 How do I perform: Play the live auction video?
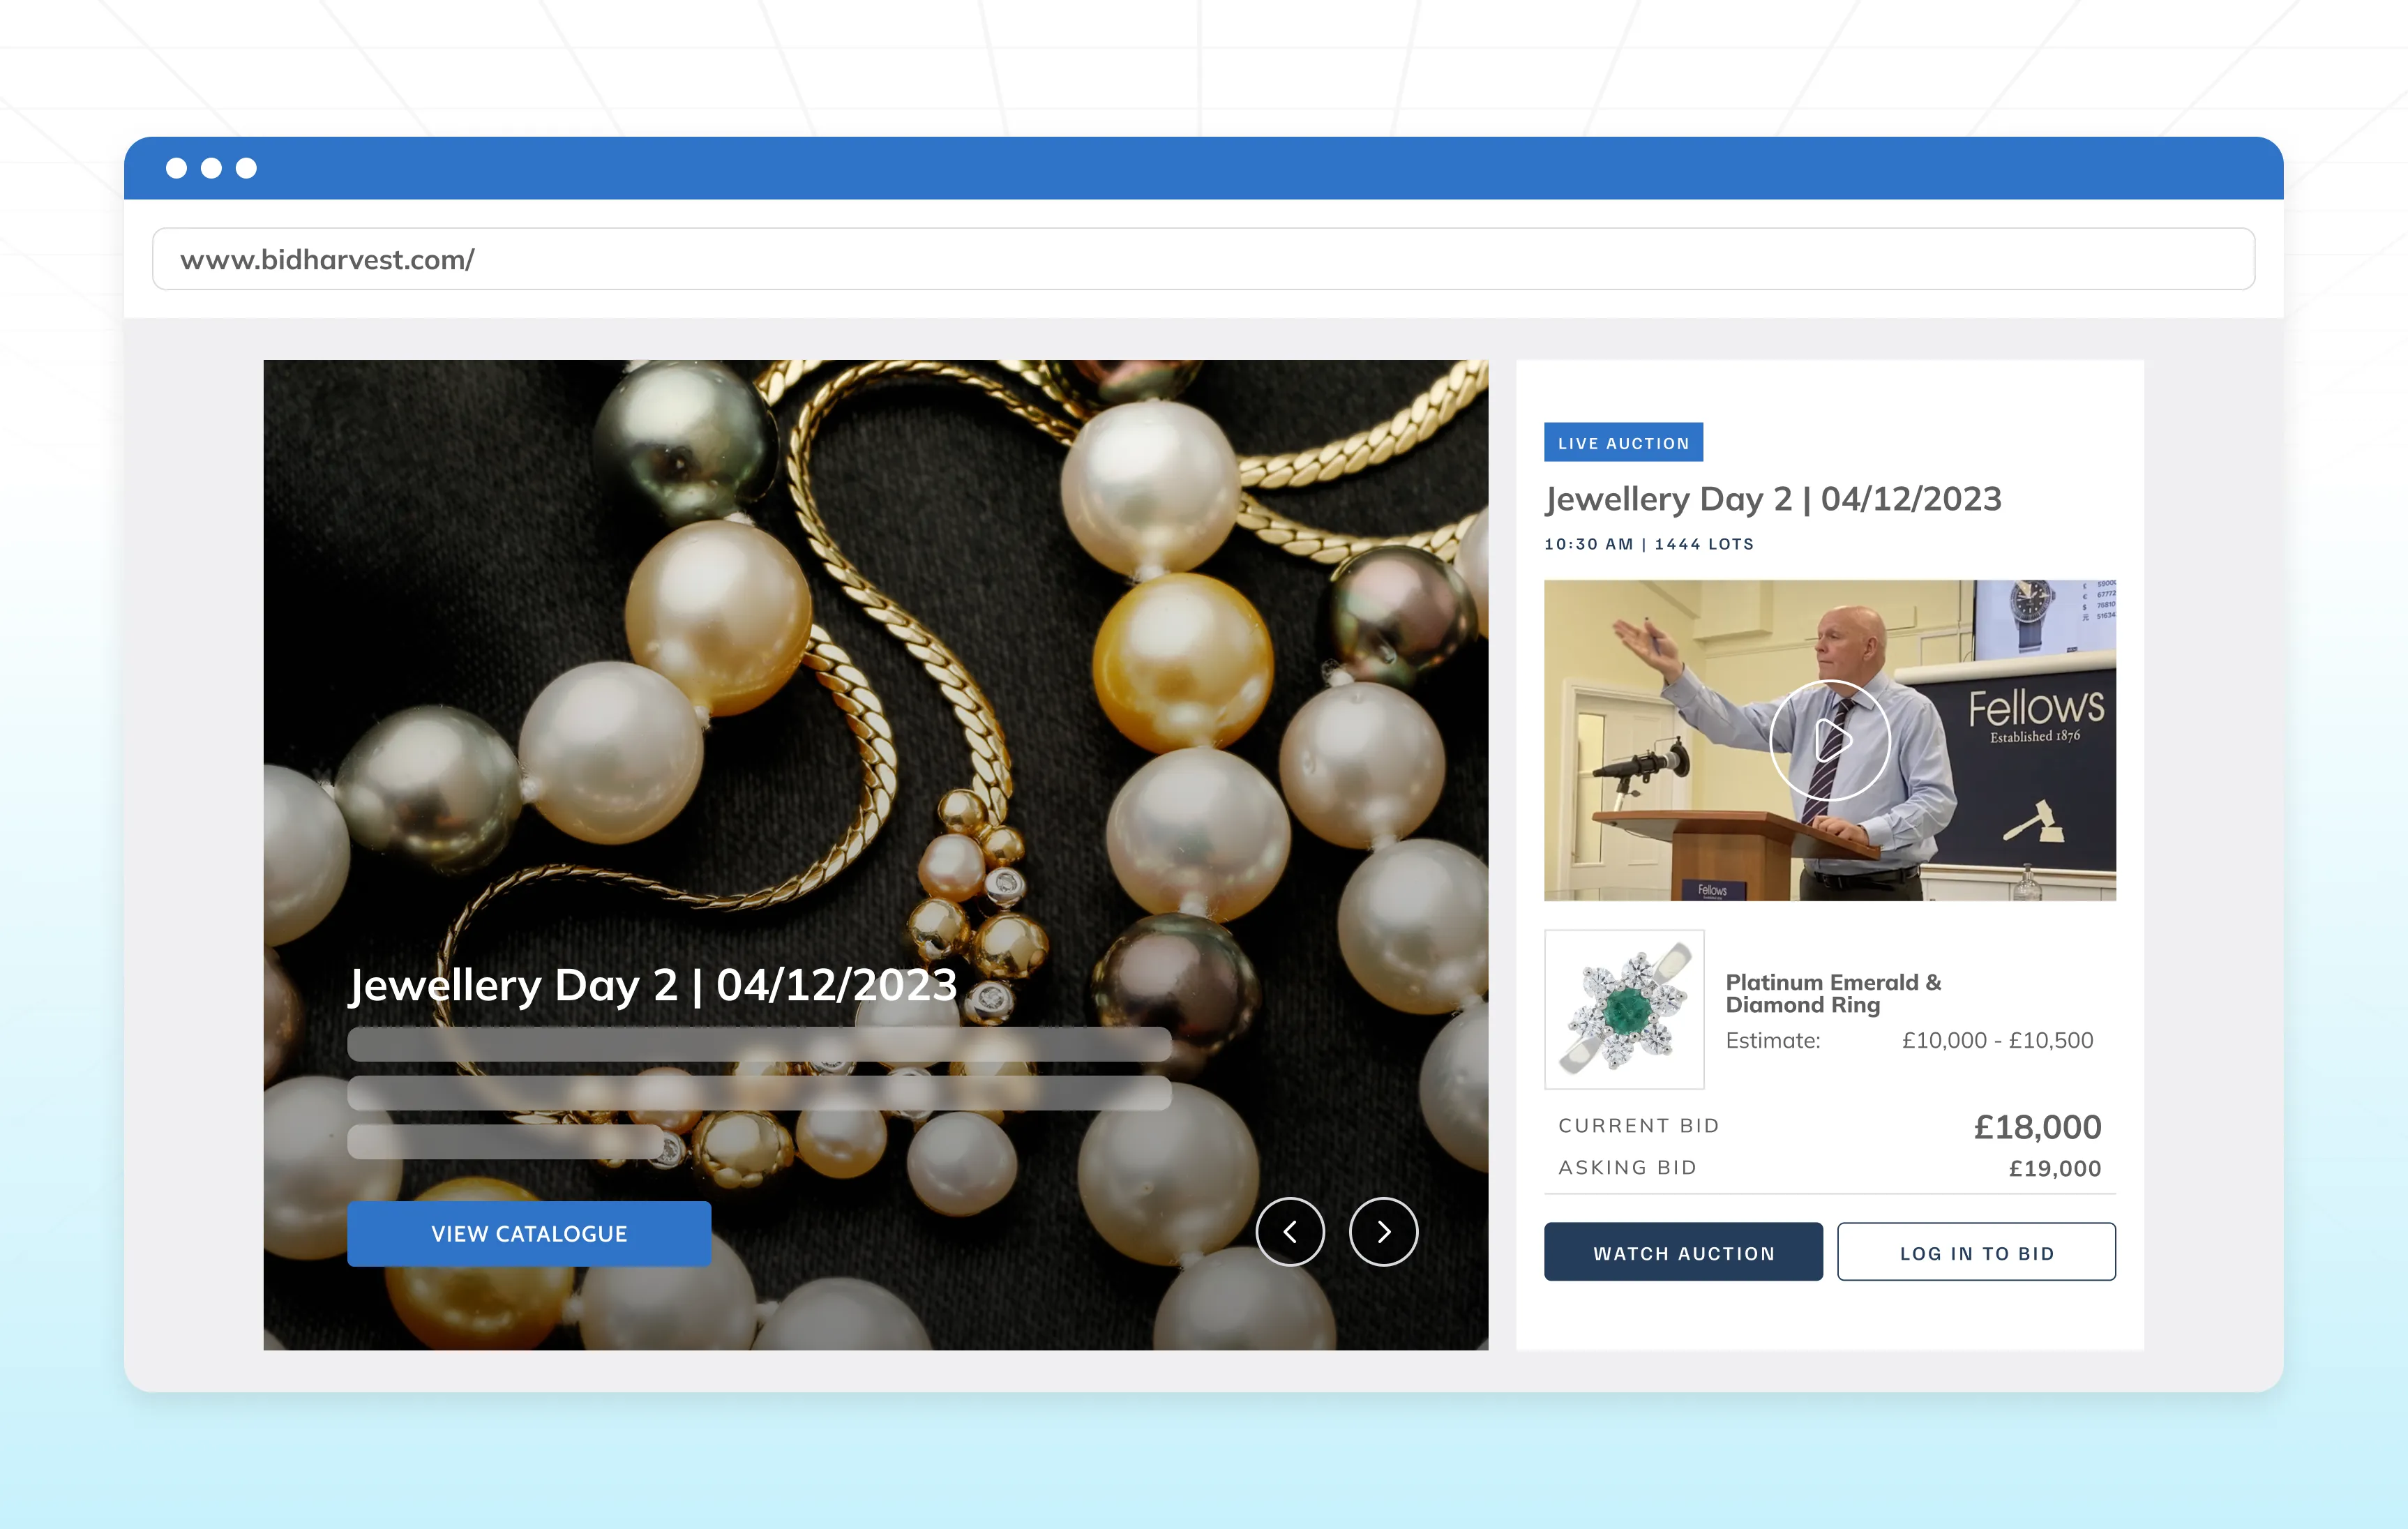[x=1829, y=740]
